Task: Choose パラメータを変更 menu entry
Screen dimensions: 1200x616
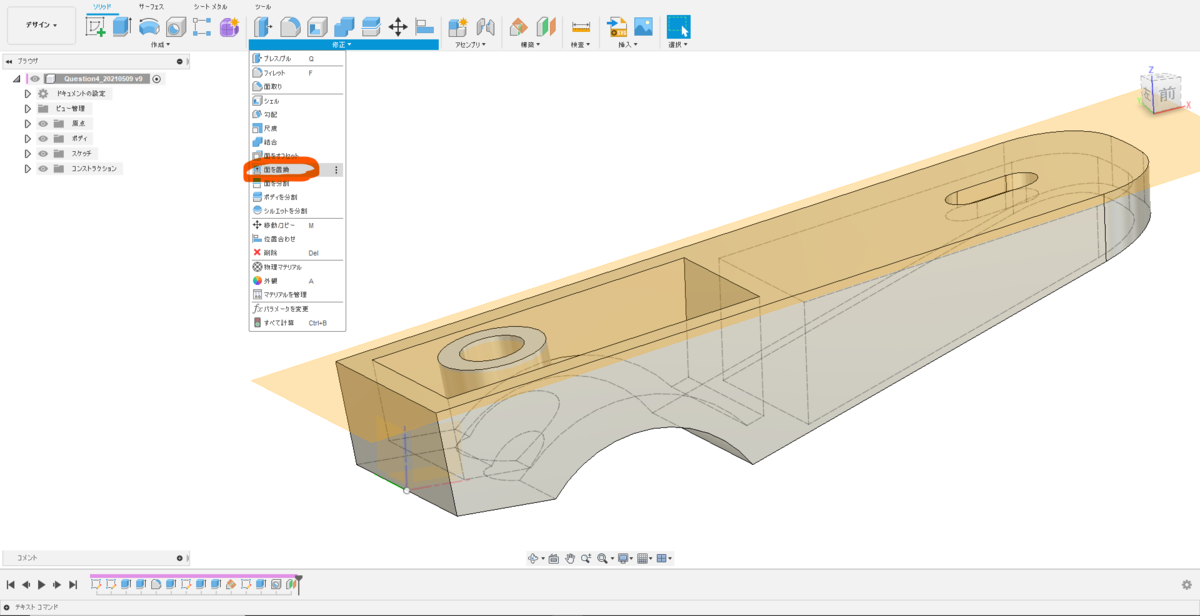Action: click(297, 309)
